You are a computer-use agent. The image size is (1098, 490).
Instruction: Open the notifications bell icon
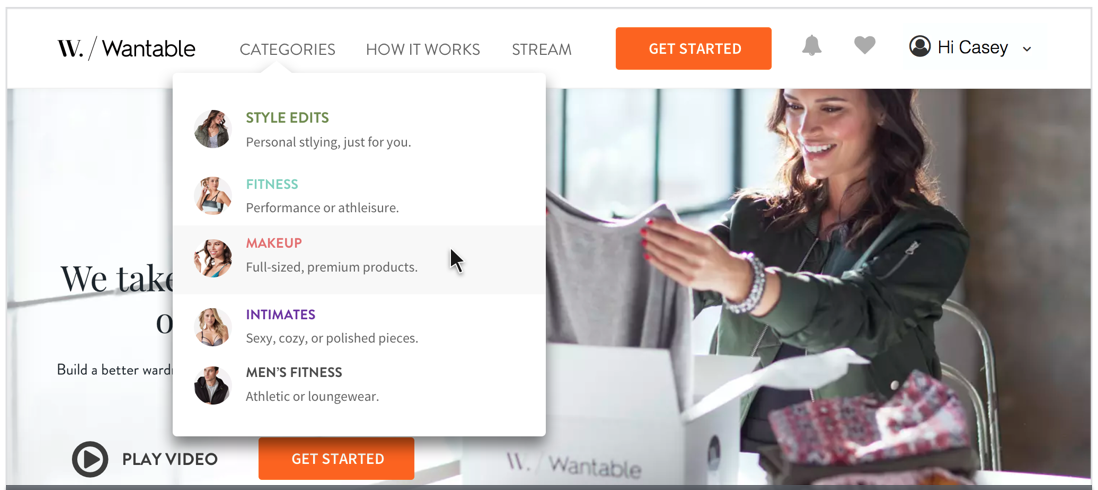[812, 46]
